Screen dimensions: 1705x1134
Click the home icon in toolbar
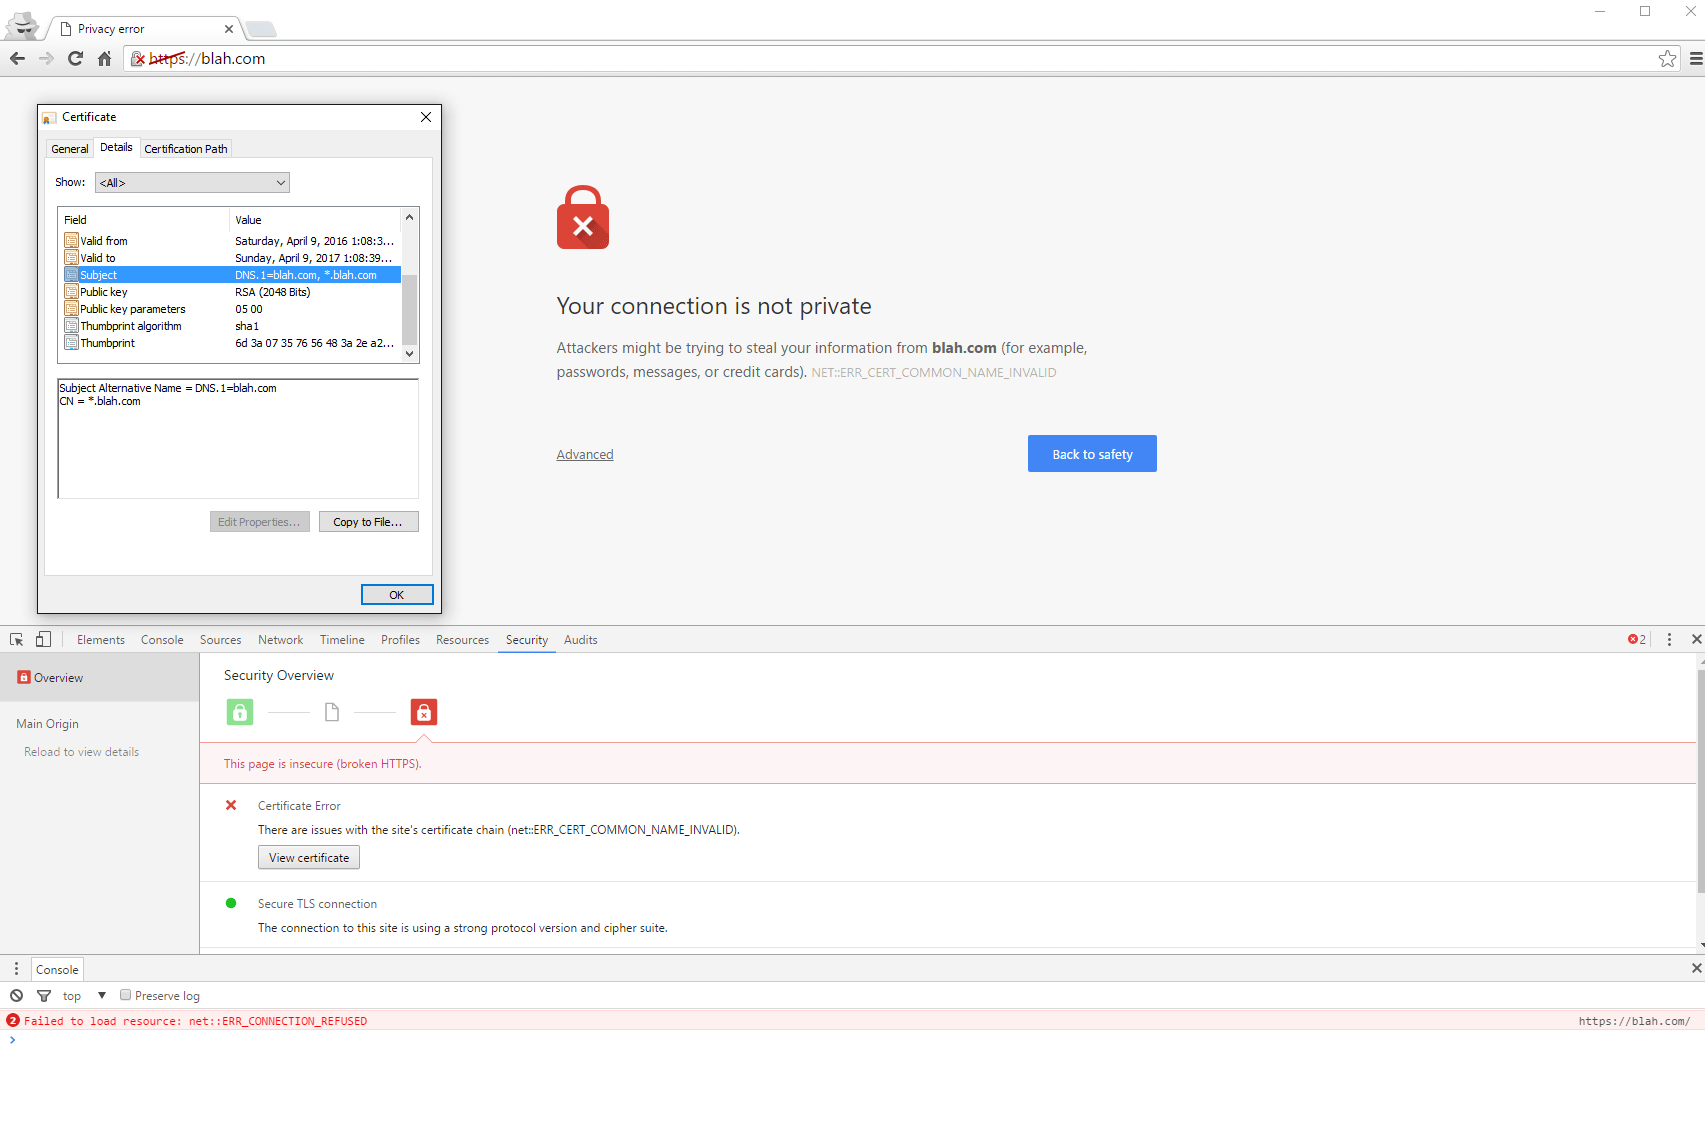click(x=104, y=59)
